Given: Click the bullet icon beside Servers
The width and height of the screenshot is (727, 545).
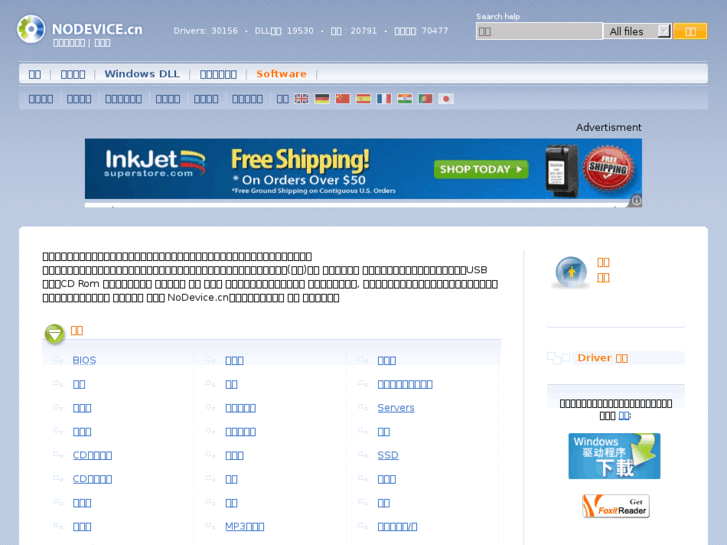Looking at the screenshot, I should (x=363, y=407).
